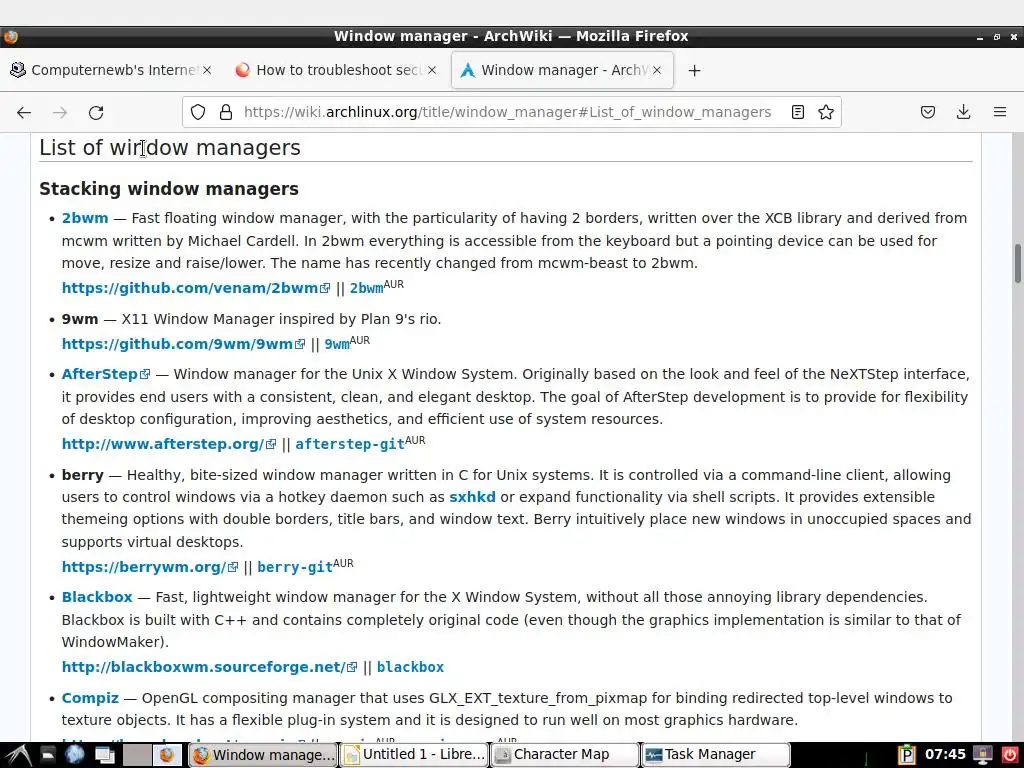
Task: Visit the www.afterstep.org link
Action: point(168,444)
